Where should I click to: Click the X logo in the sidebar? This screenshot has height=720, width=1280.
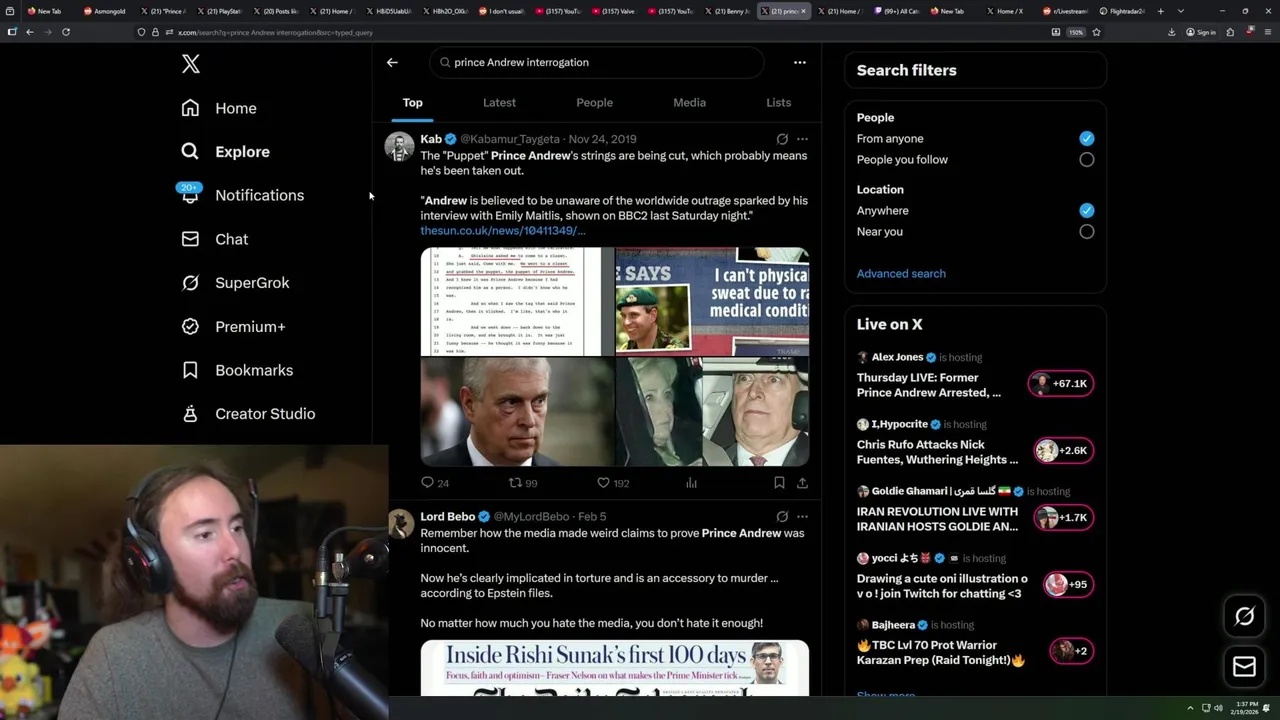coord(191,64)
